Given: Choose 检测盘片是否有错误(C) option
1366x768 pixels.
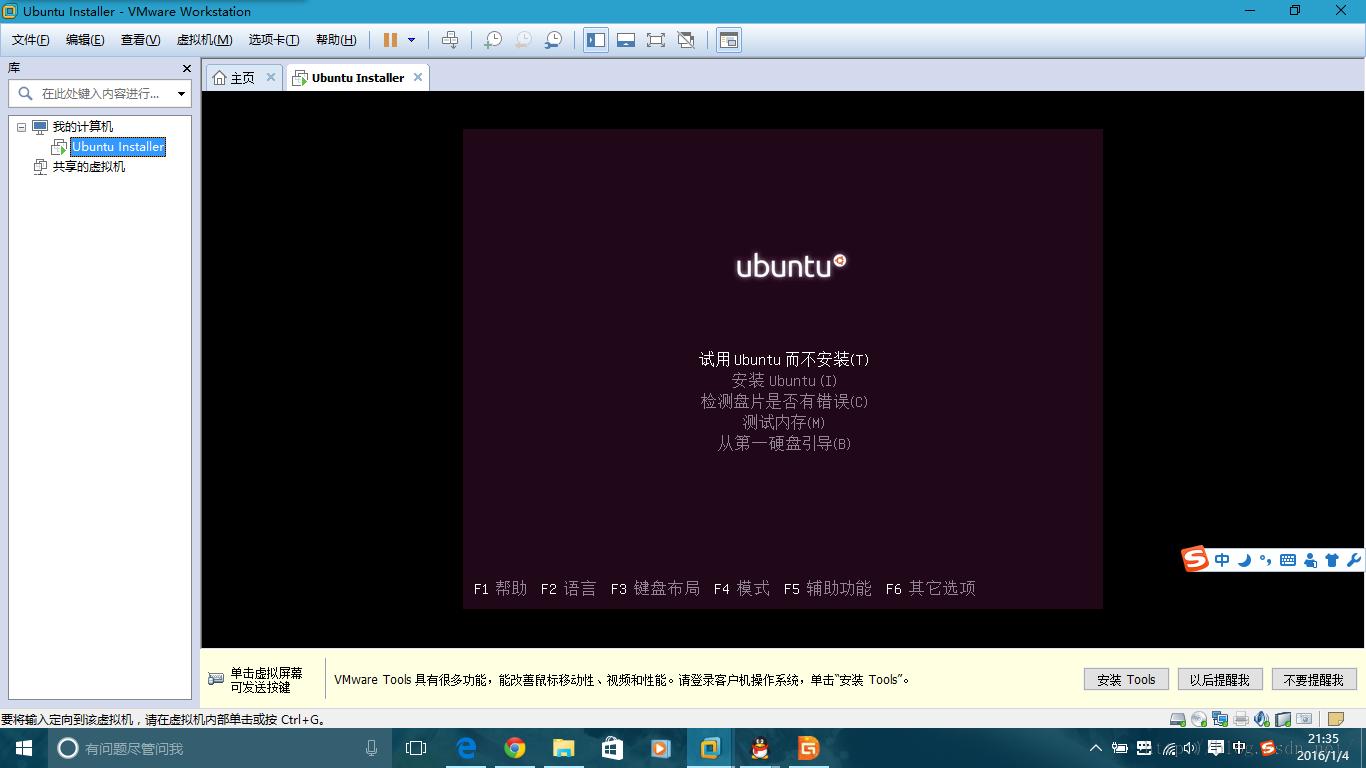Looking at the screenshot, I should coord(784,401).
